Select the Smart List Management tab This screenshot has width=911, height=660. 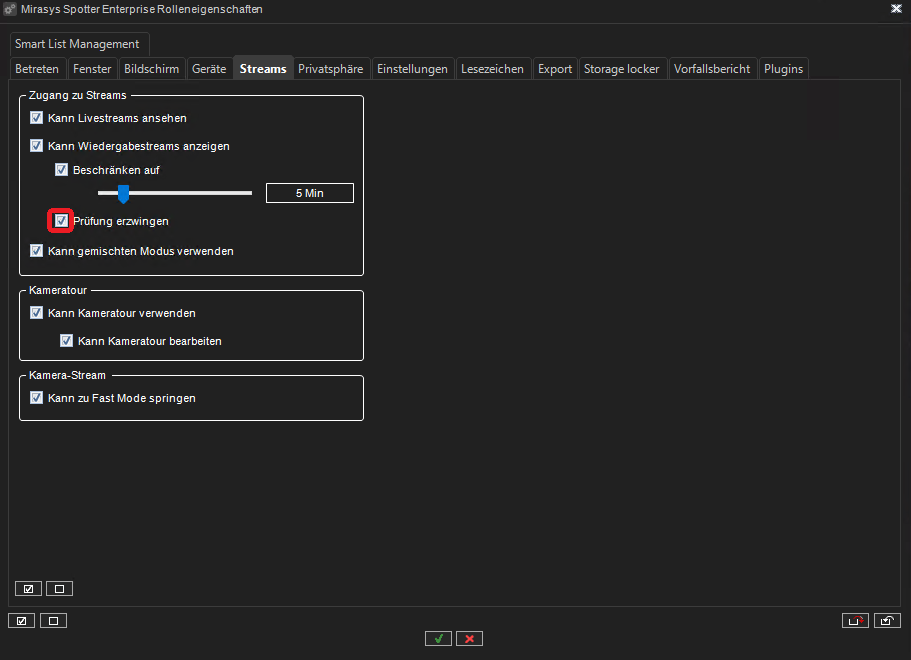pos(79,44)
